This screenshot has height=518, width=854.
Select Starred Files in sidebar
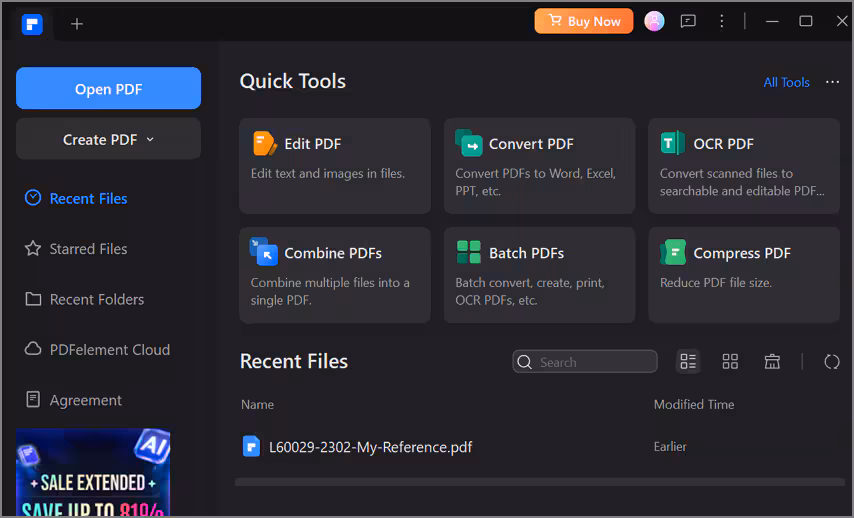click(x=76, y=249)
